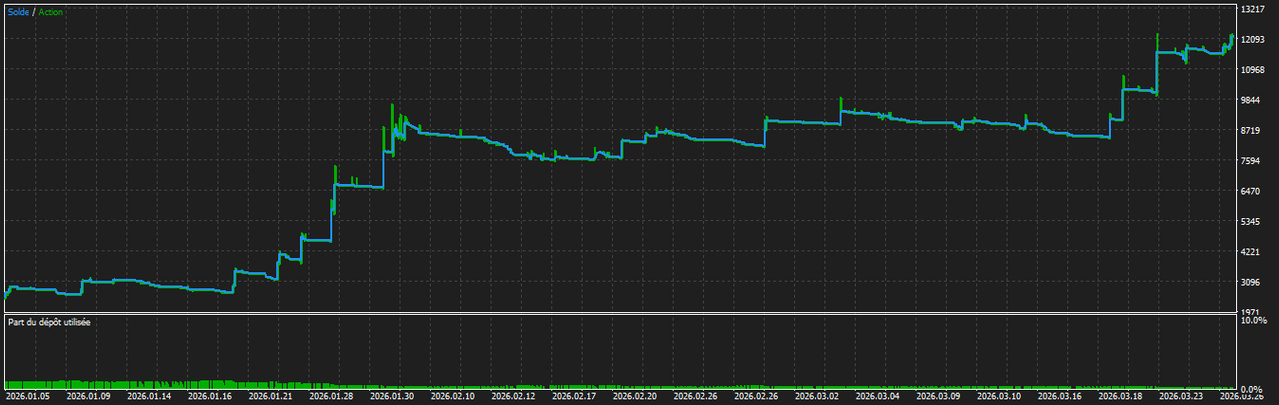Click the 2026.02.17 date label

click(575, 398)
